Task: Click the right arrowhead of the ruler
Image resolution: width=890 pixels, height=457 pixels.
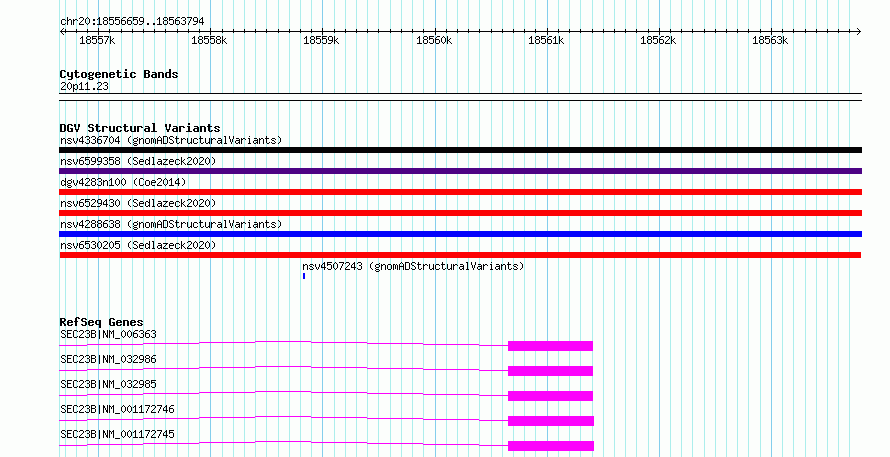Action: [x=859, y=32]
